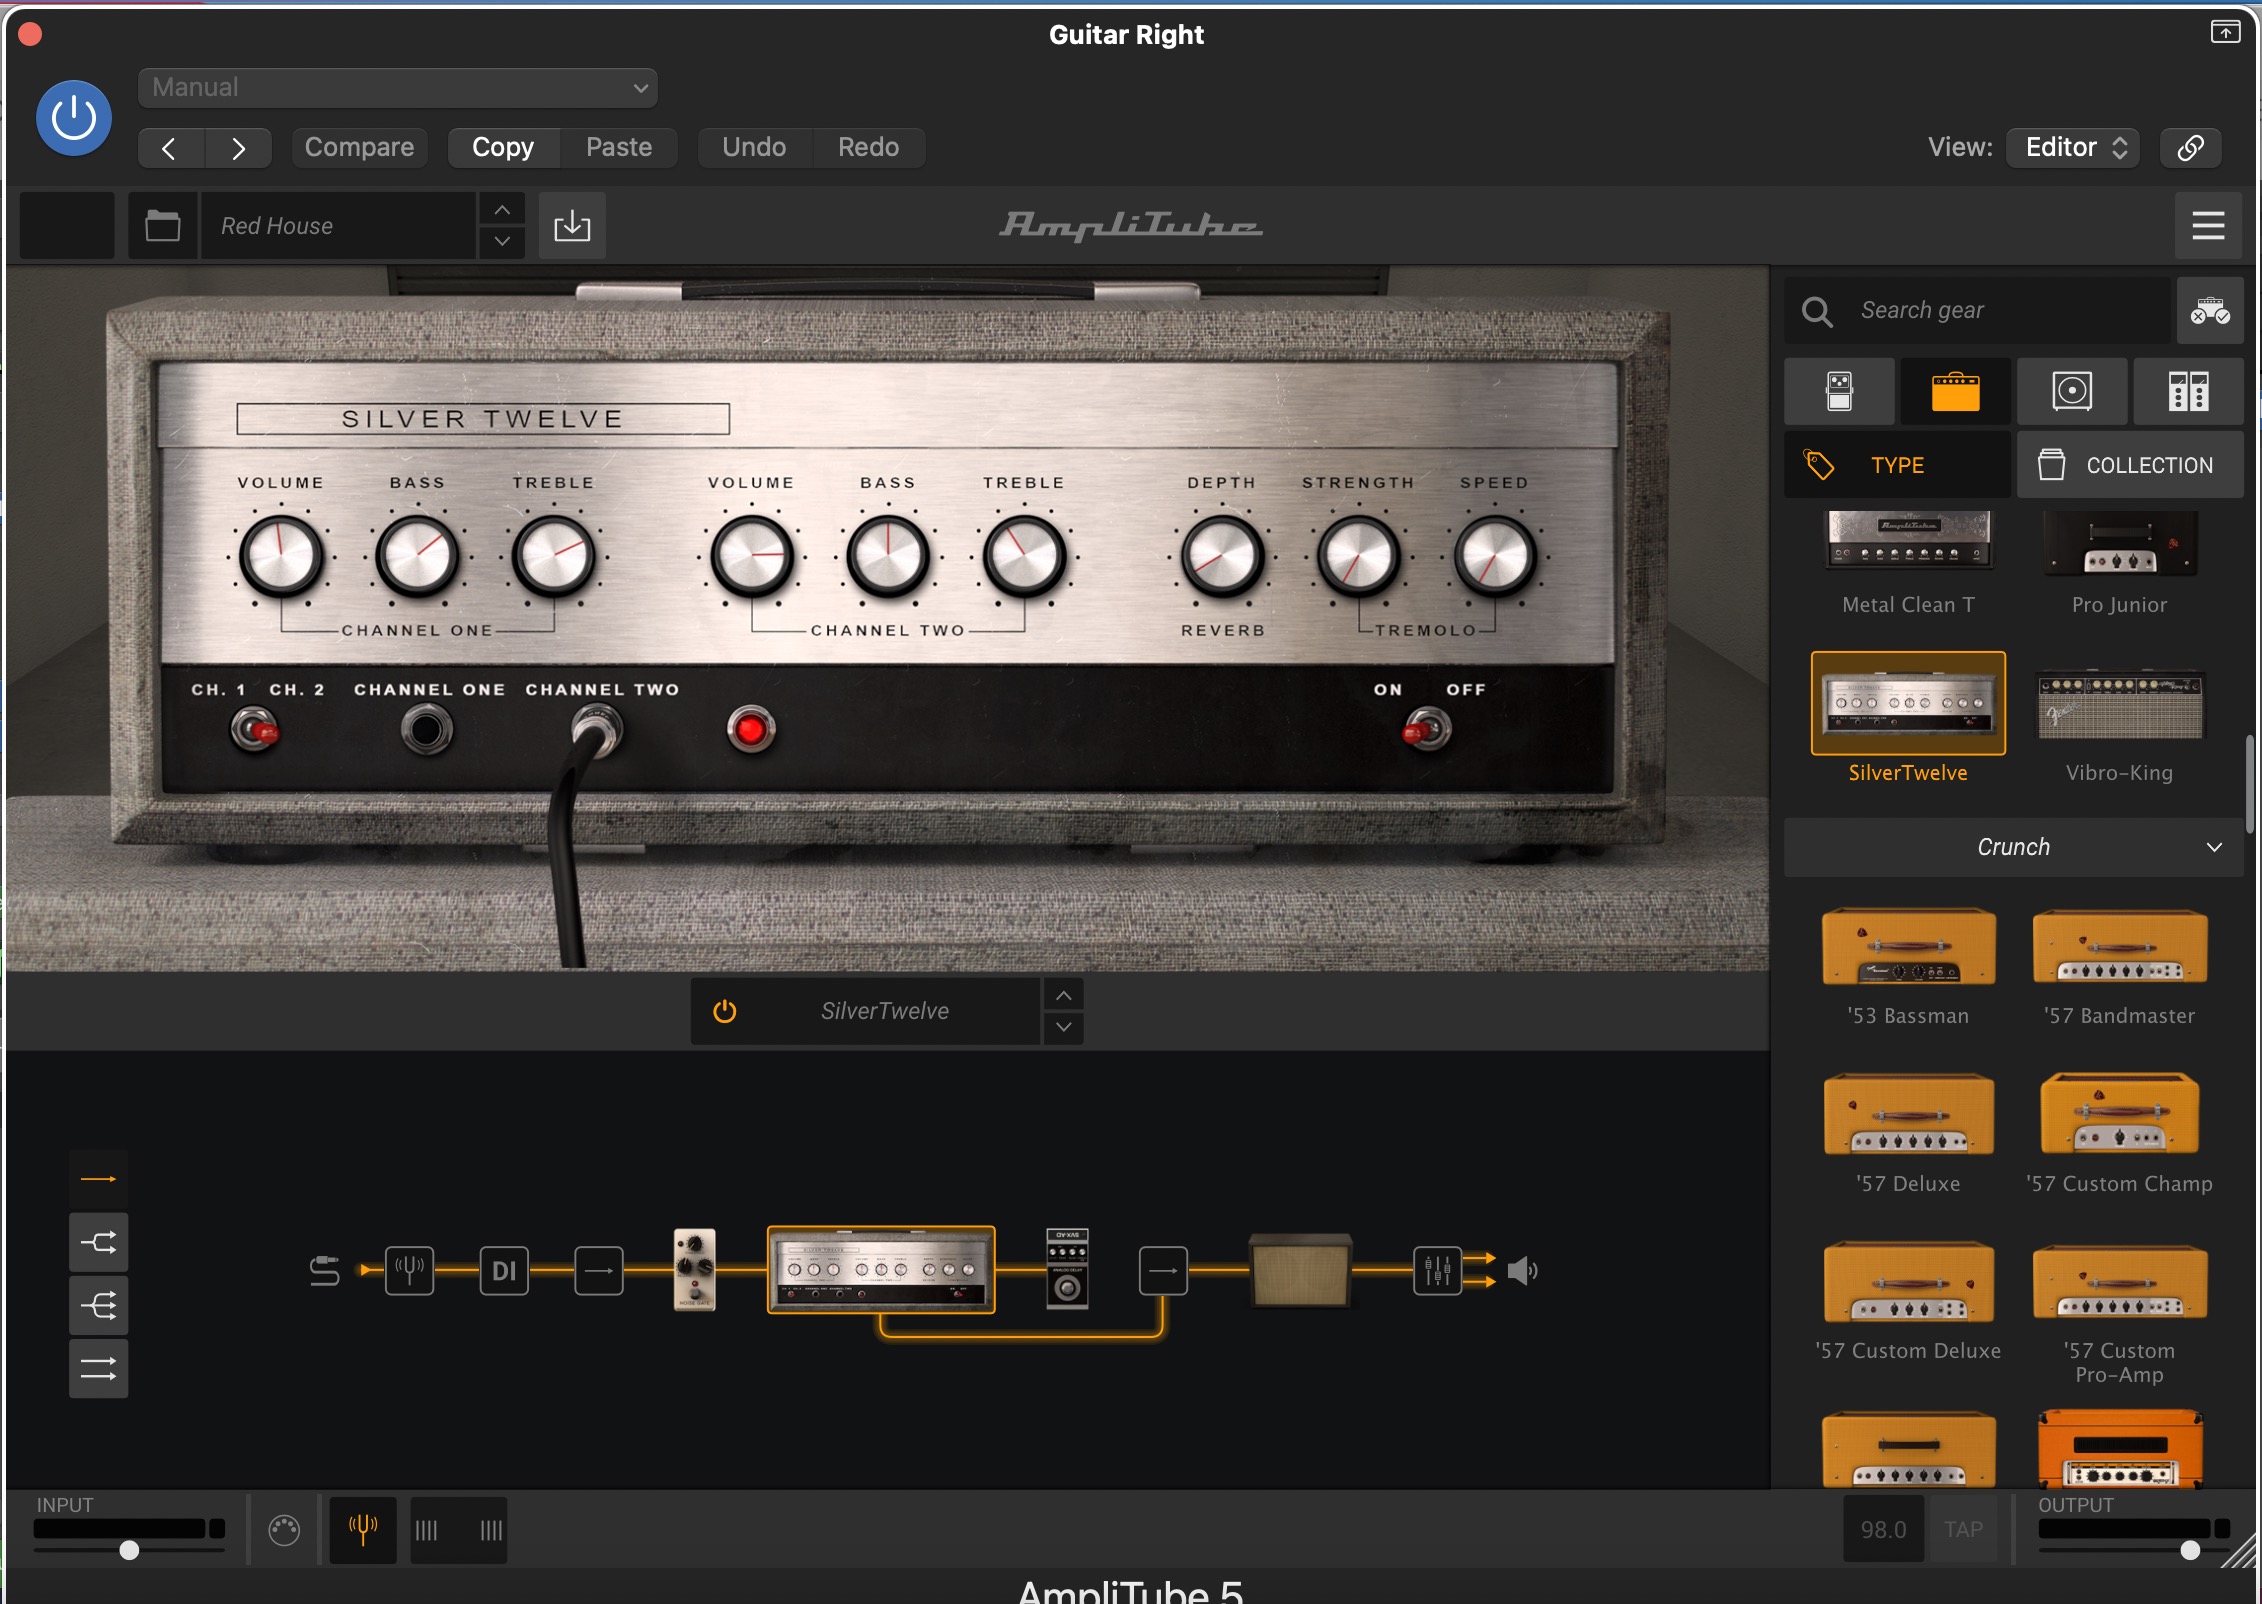
Task: Select the '57 Bandmaster amp
Action: point(2119,965)
